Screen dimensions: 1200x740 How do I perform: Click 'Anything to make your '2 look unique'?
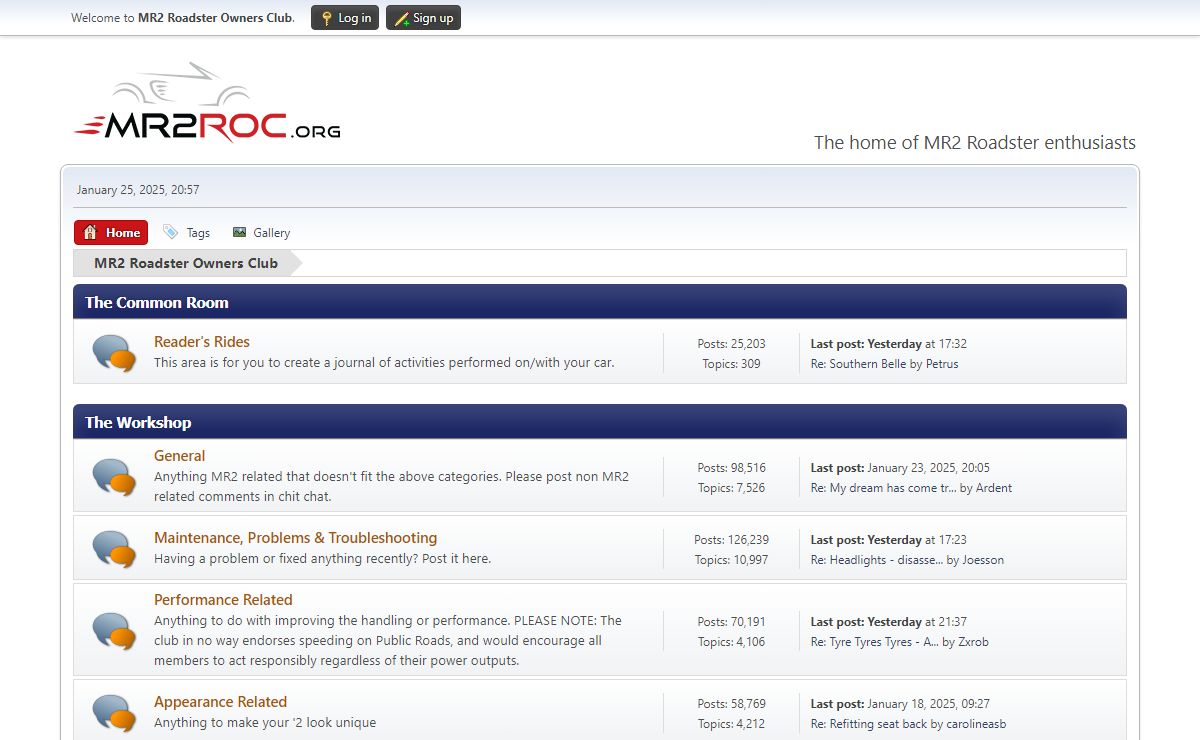click(265, 723)
